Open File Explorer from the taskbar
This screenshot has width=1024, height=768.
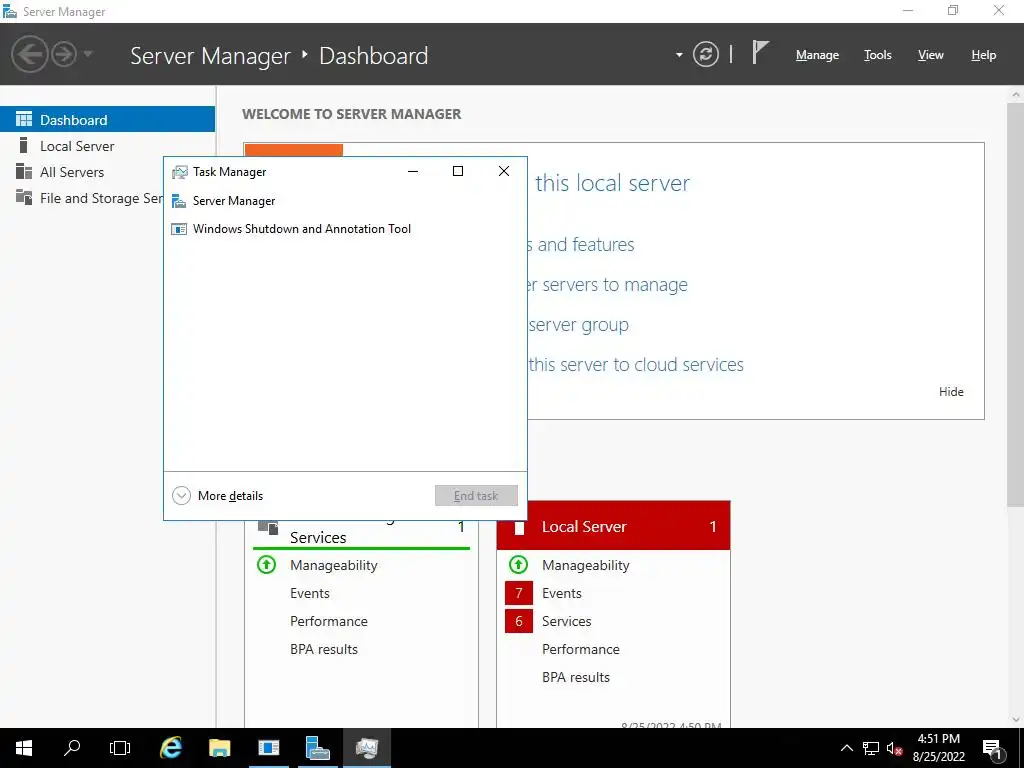(220, 748)
